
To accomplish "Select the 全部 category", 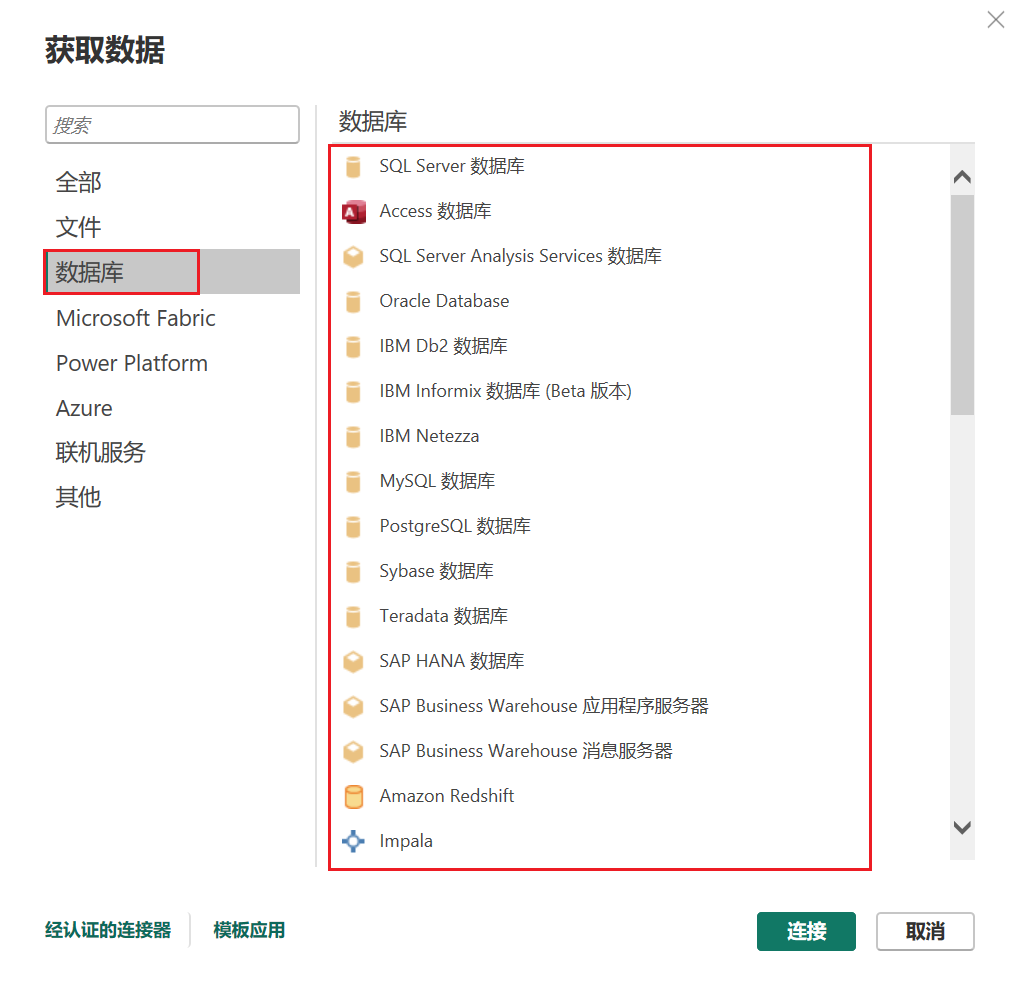I will (172, 182).
